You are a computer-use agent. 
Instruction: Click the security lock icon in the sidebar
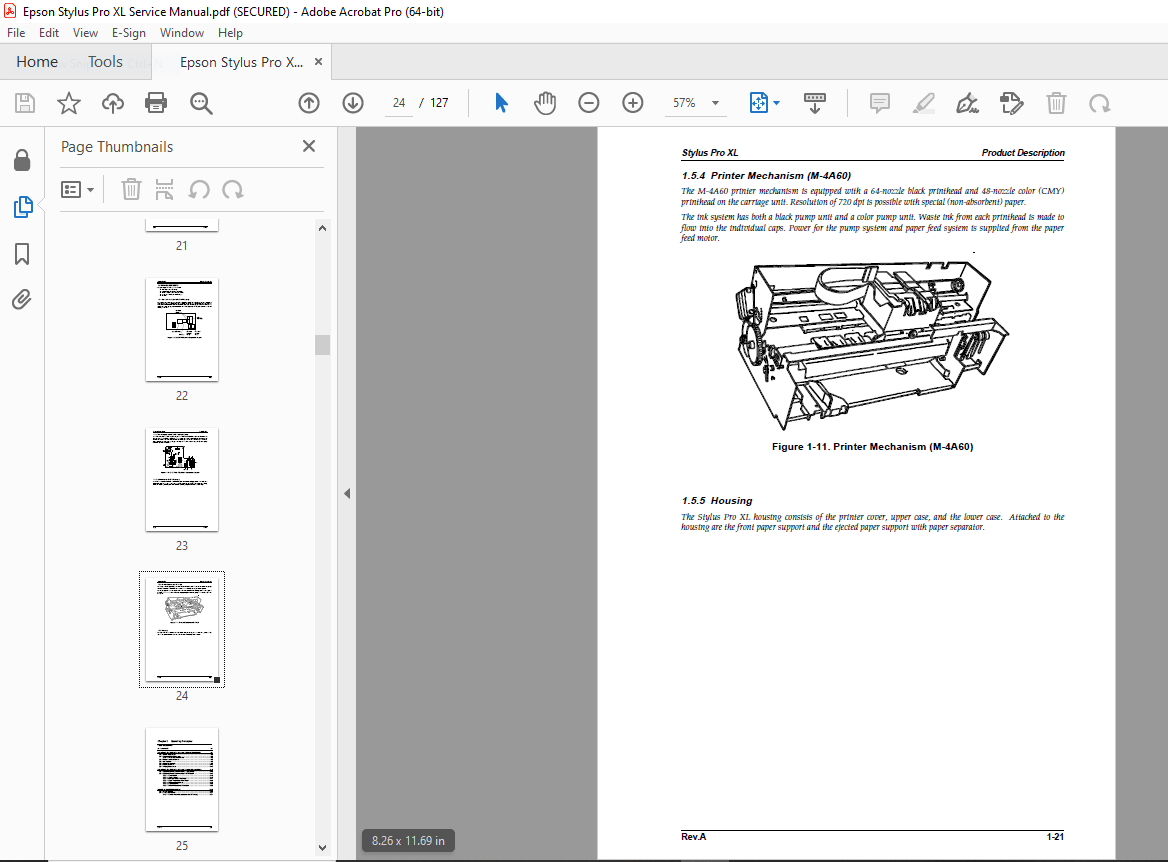pos(24,160)
